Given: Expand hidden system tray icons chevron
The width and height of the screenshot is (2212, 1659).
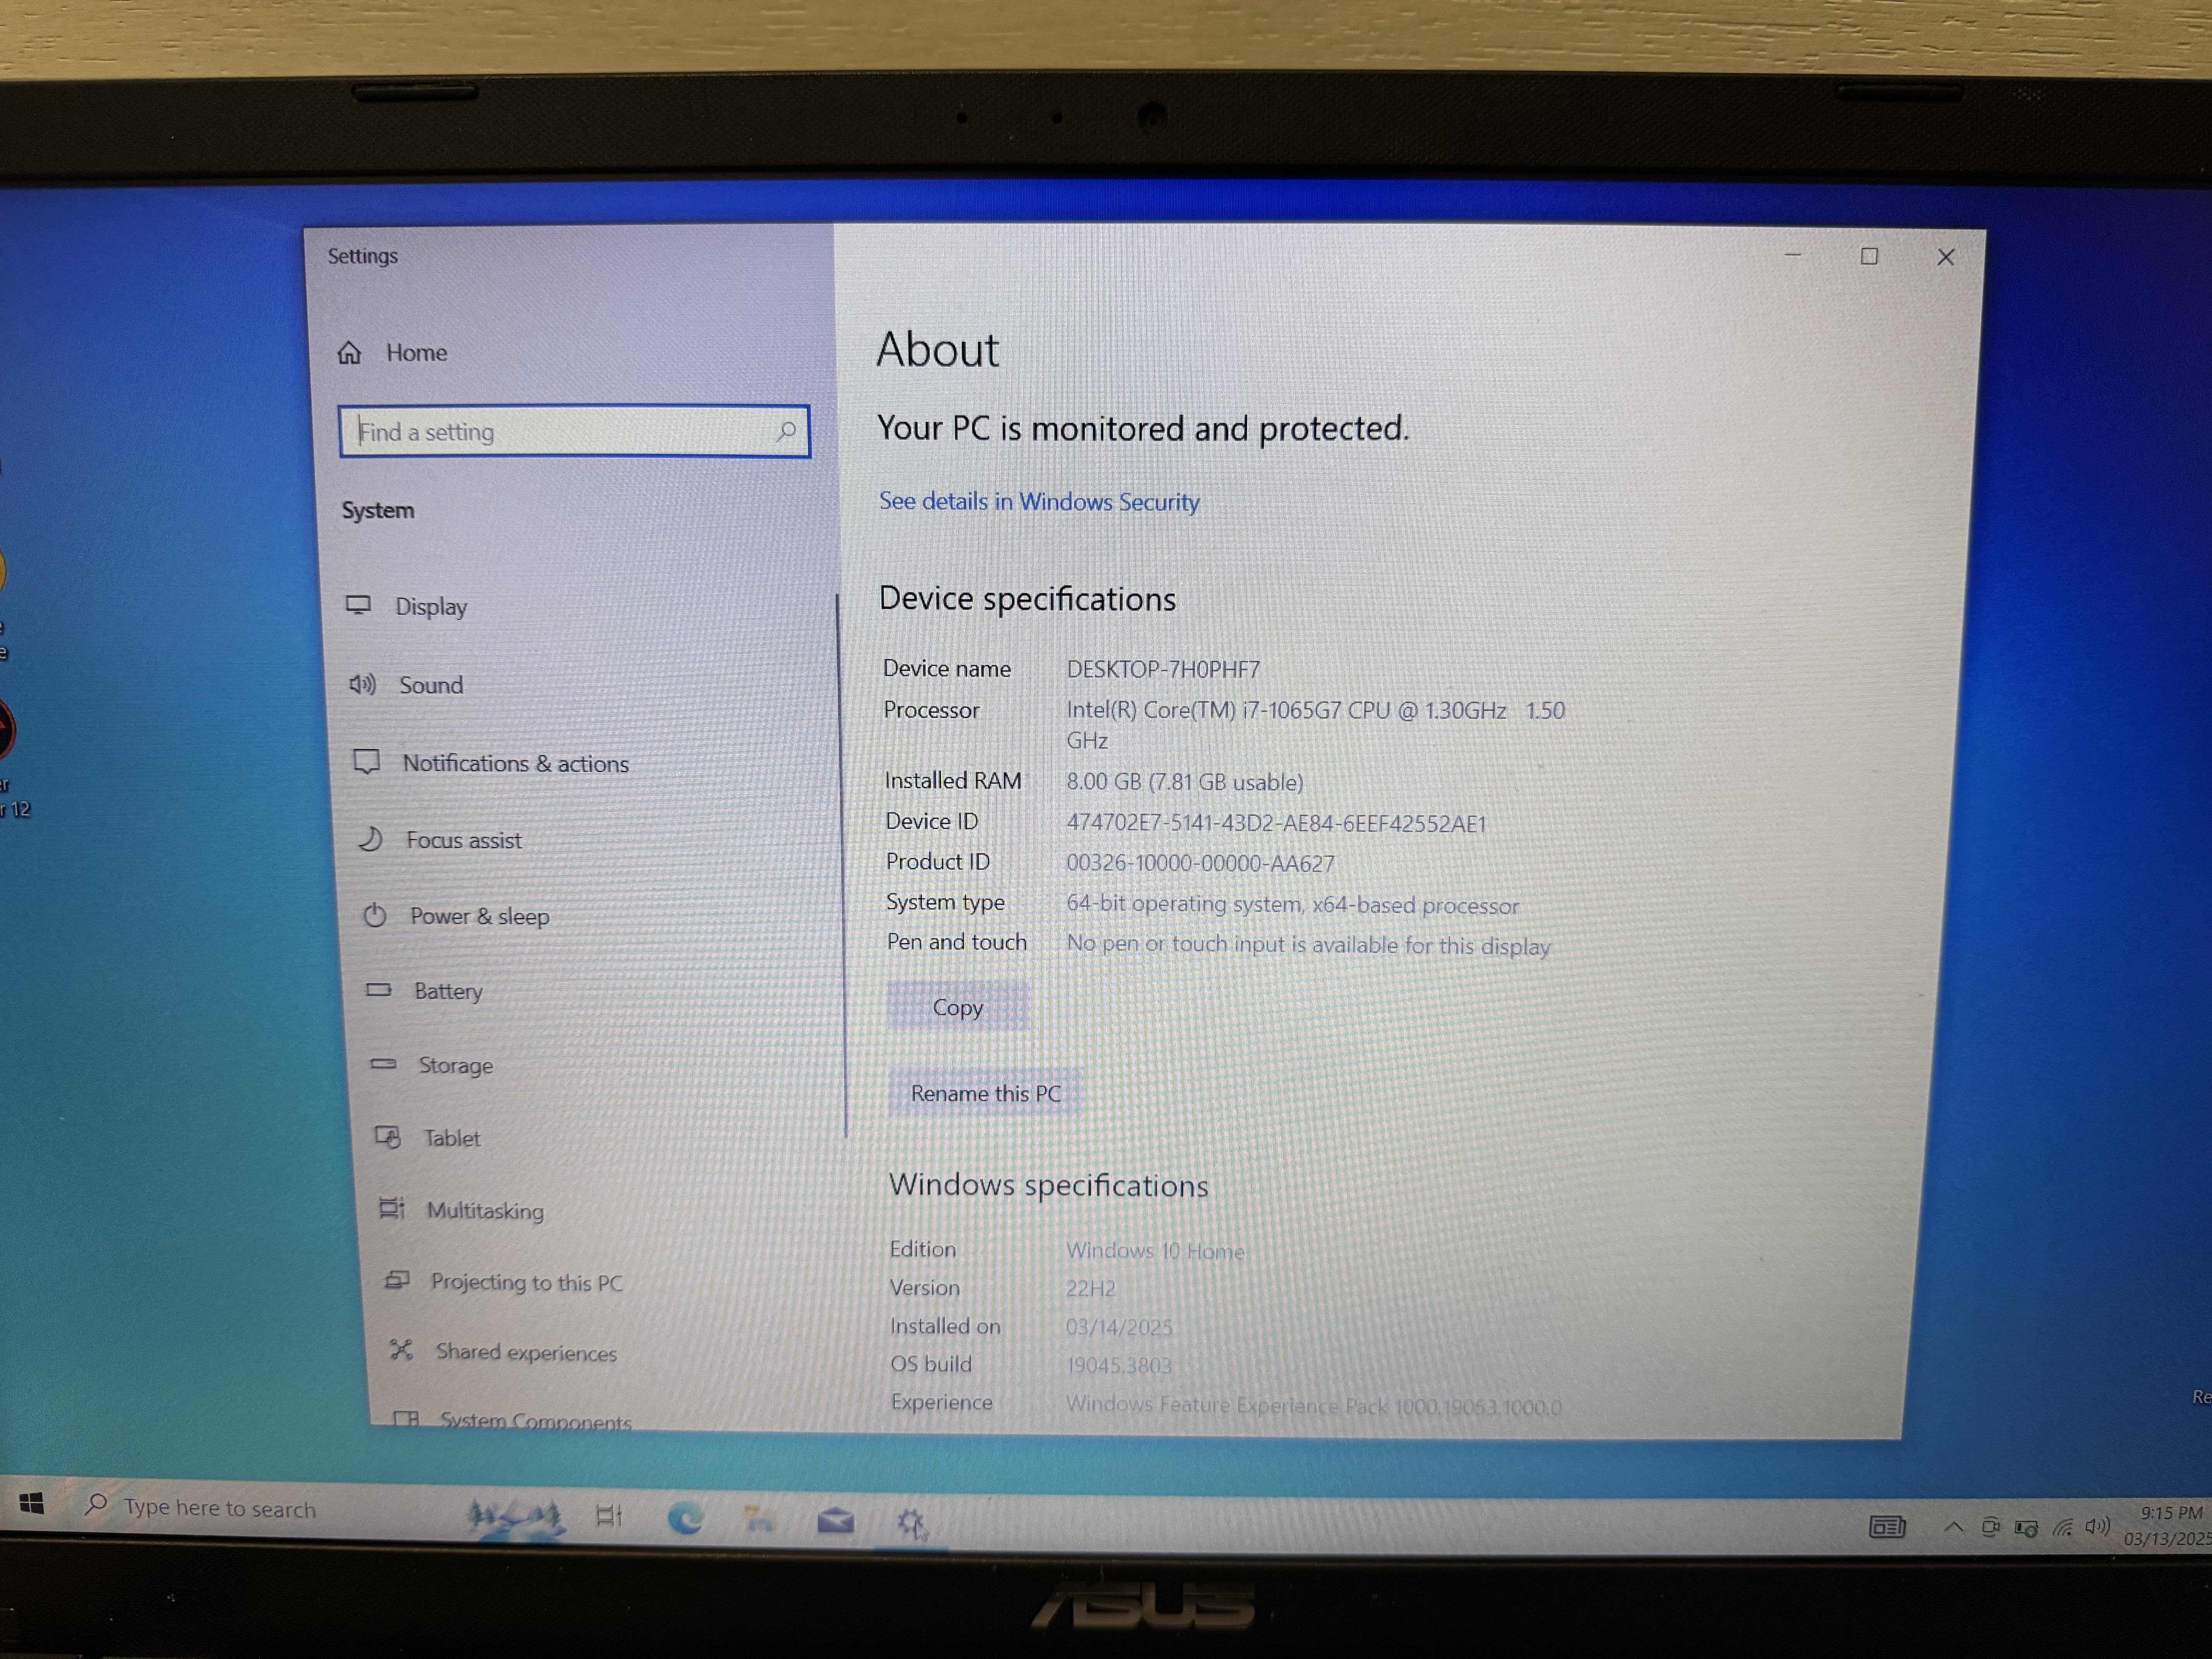Looking at the screenshot, I should pos(1952,1527).
